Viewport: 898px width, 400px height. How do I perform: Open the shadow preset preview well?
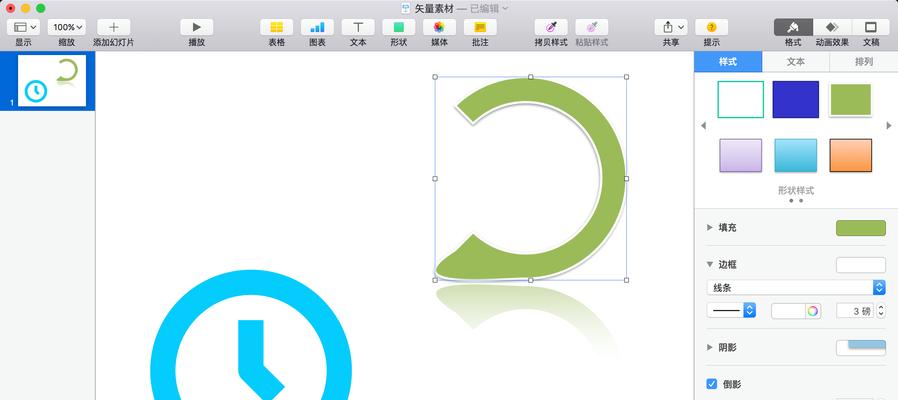pyautogui.click(x=861, y=347)
